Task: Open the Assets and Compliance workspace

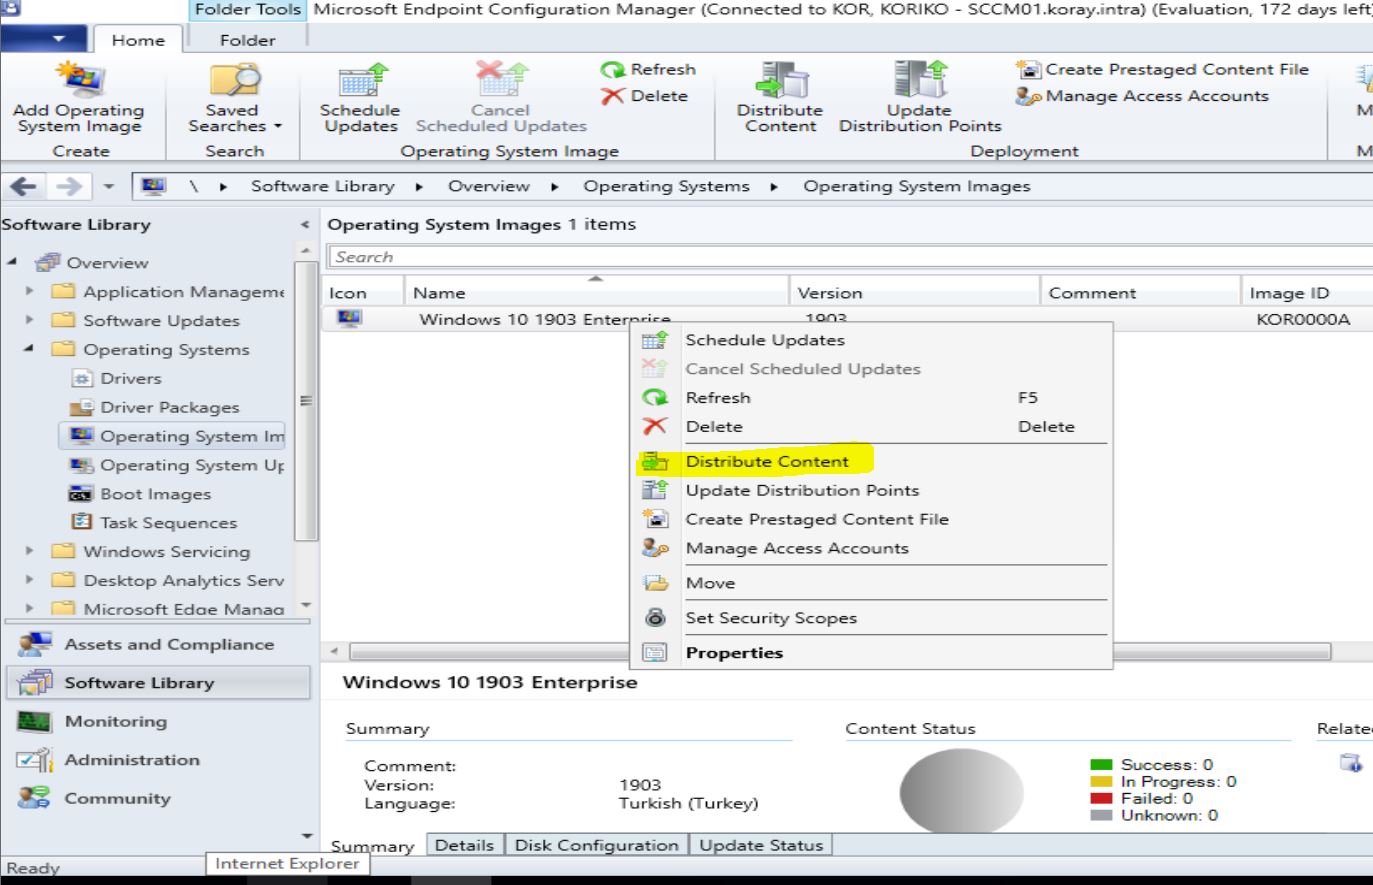Action: point(159,645)
